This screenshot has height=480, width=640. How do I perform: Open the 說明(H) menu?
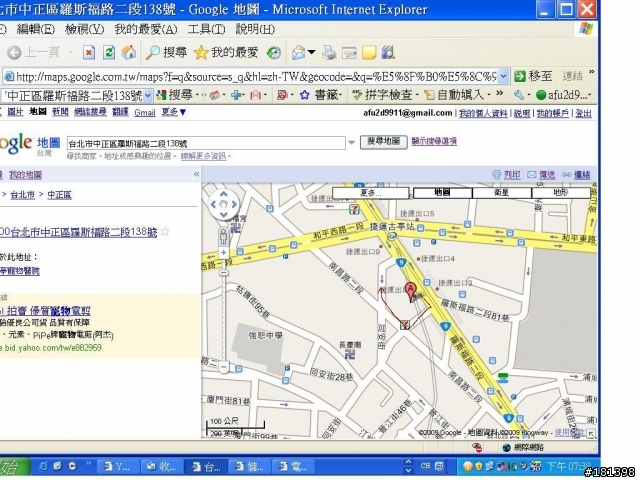coord(255,29)
